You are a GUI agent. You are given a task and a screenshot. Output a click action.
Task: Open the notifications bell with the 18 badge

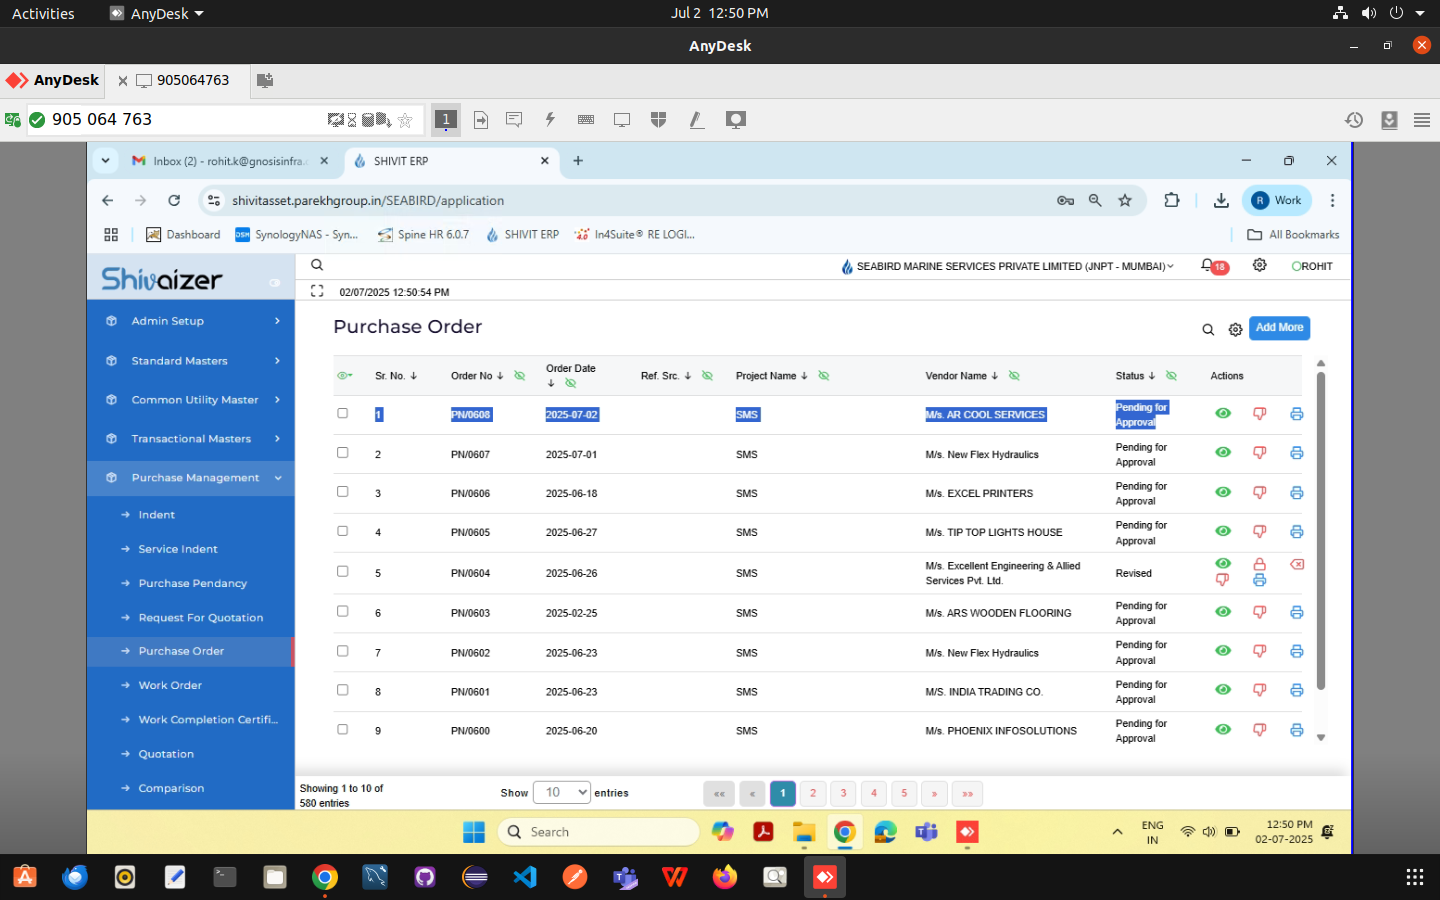click(x=1208, y=266)
